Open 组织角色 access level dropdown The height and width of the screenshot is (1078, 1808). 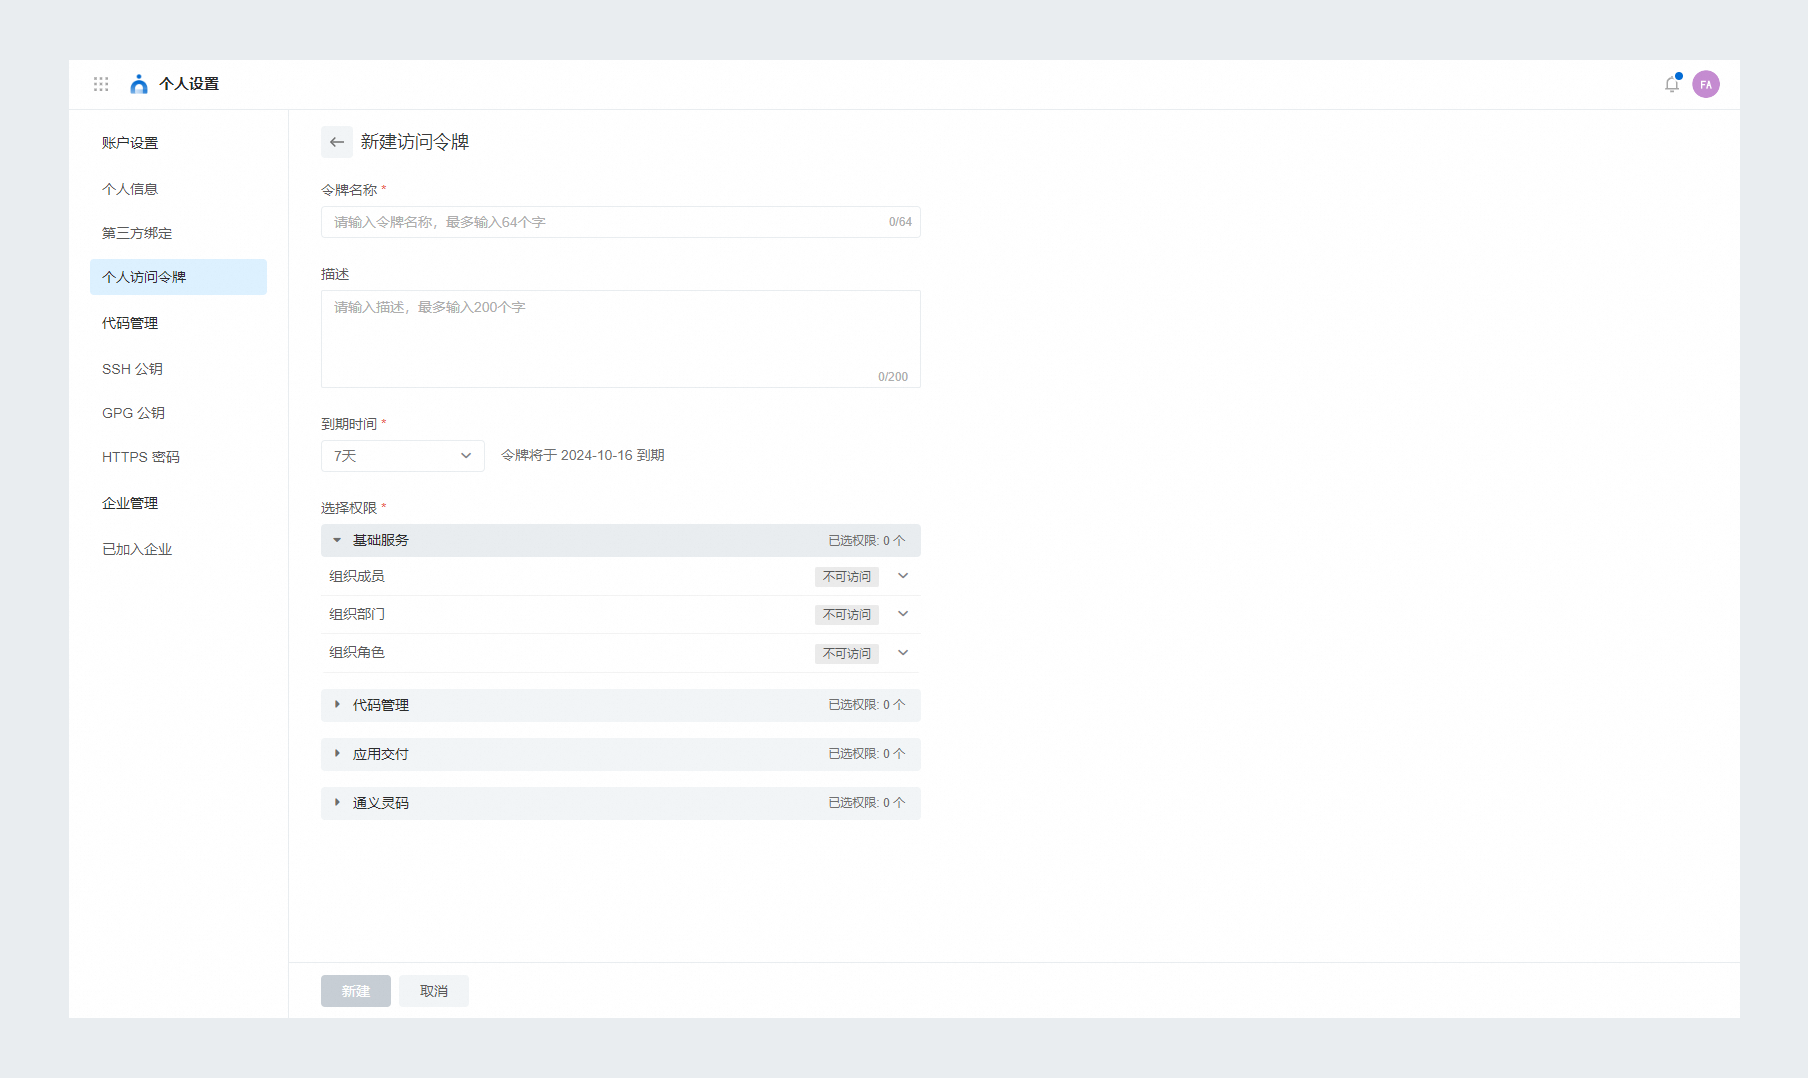pos(903,653)
